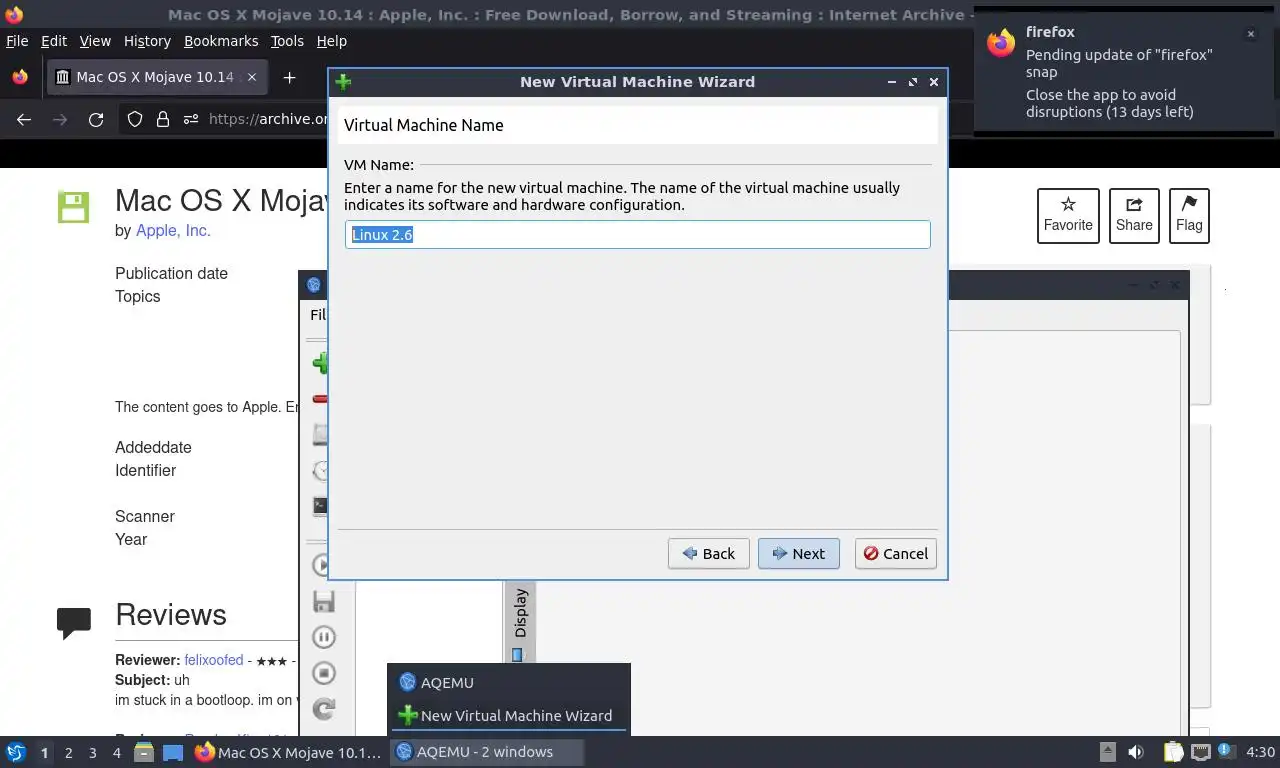The height and width of the screenshot is (768, 1280).
Task: Click the green software floppy icon
Action: pos(74,207)
